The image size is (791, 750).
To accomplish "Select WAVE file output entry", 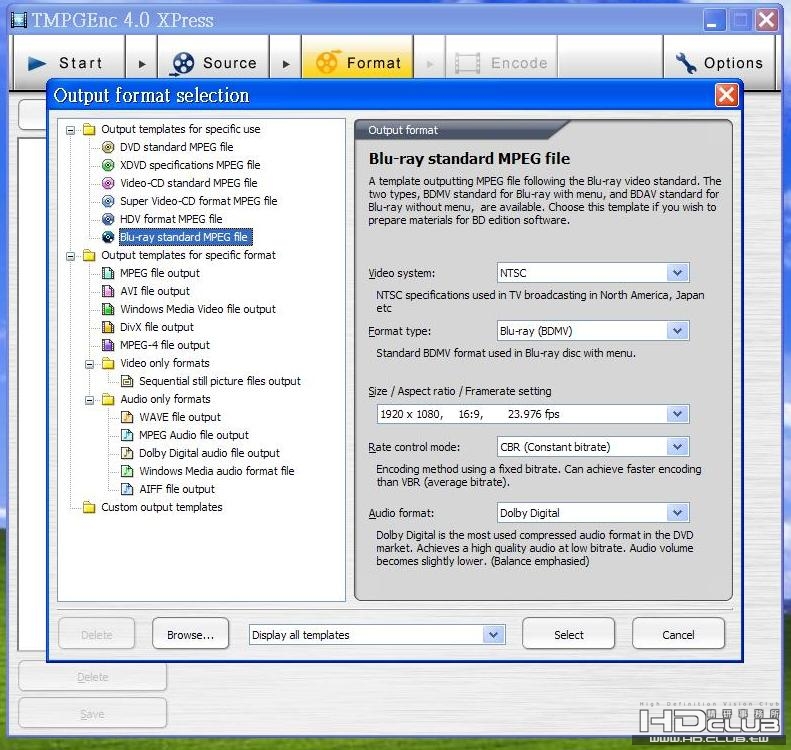I will tap(180, 417).
